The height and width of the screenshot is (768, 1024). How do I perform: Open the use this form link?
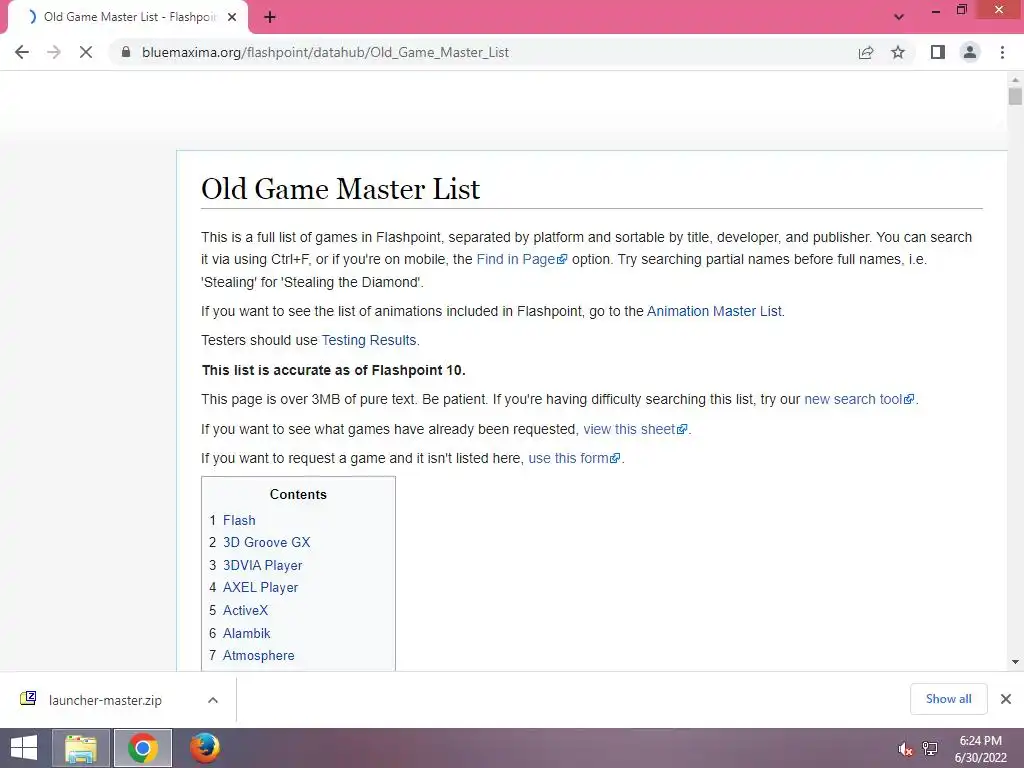tap(574, 458)
